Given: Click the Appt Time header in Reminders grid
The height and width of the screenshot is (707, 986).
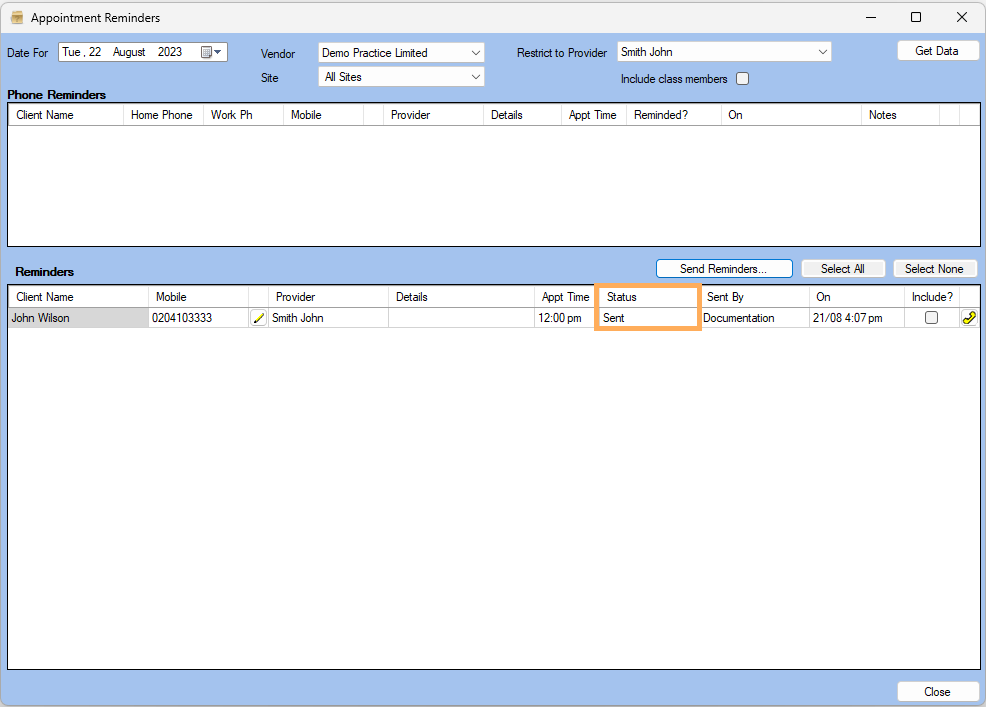Looking at the screenshot, I should coord(565,297).
